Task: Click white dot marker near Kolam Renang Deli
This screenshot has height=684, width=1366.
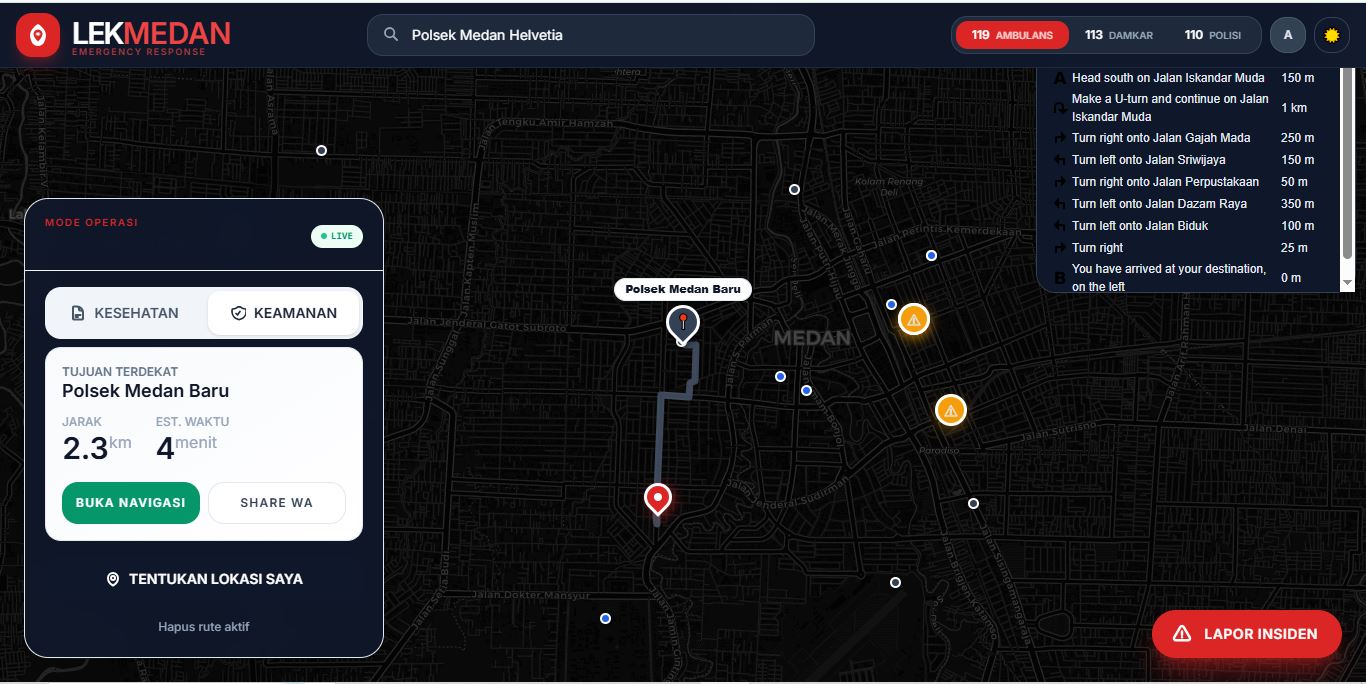Action: (794, 189)
